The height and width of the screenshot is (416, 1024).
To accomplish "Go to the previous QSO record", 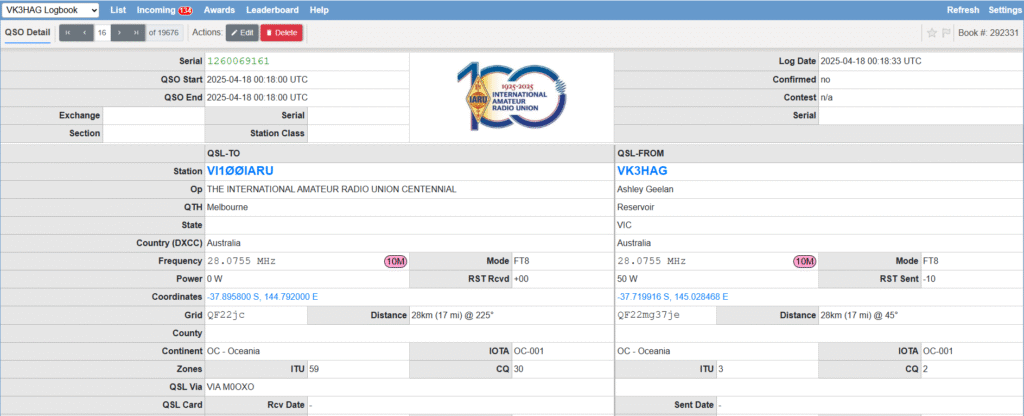I will (84, 33).
